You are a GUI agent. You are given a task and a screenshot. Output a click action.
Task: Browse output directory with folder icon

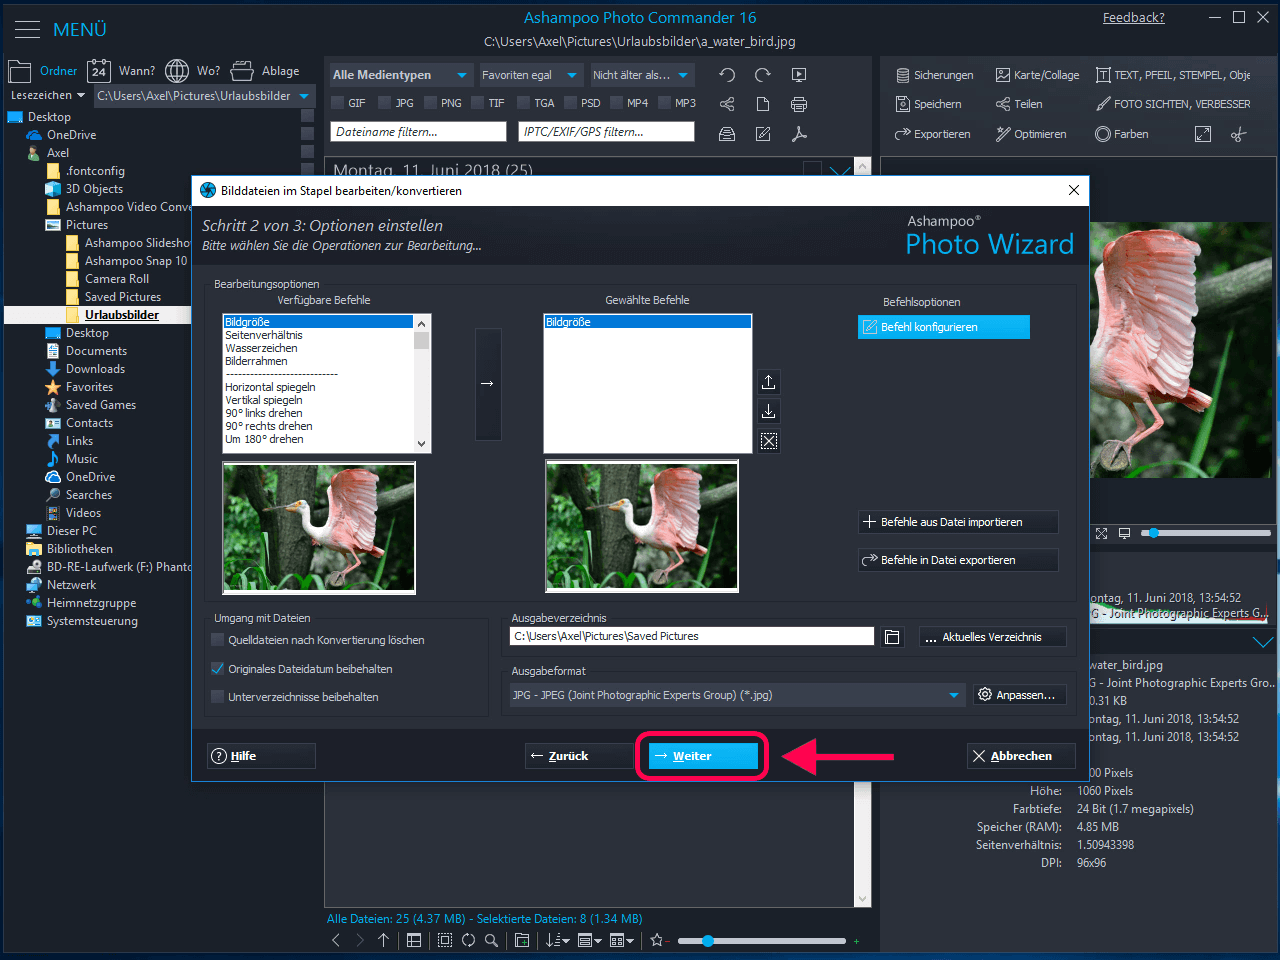(893, 637)
